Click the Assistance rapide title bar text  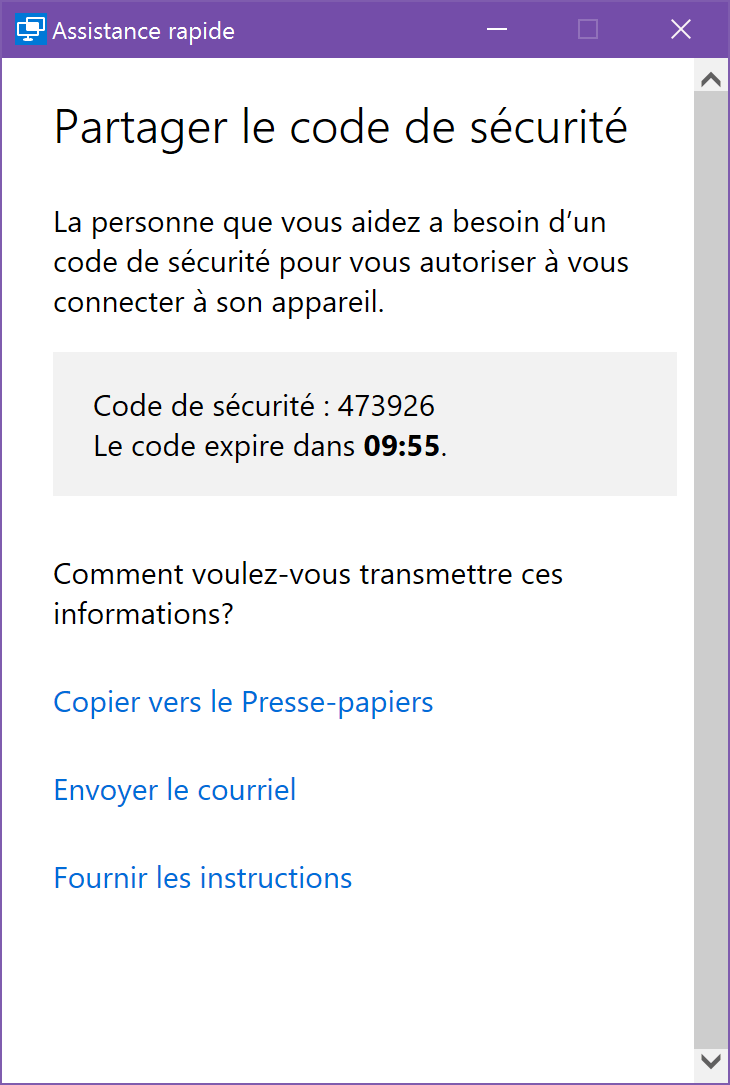[x=143, y=31]
